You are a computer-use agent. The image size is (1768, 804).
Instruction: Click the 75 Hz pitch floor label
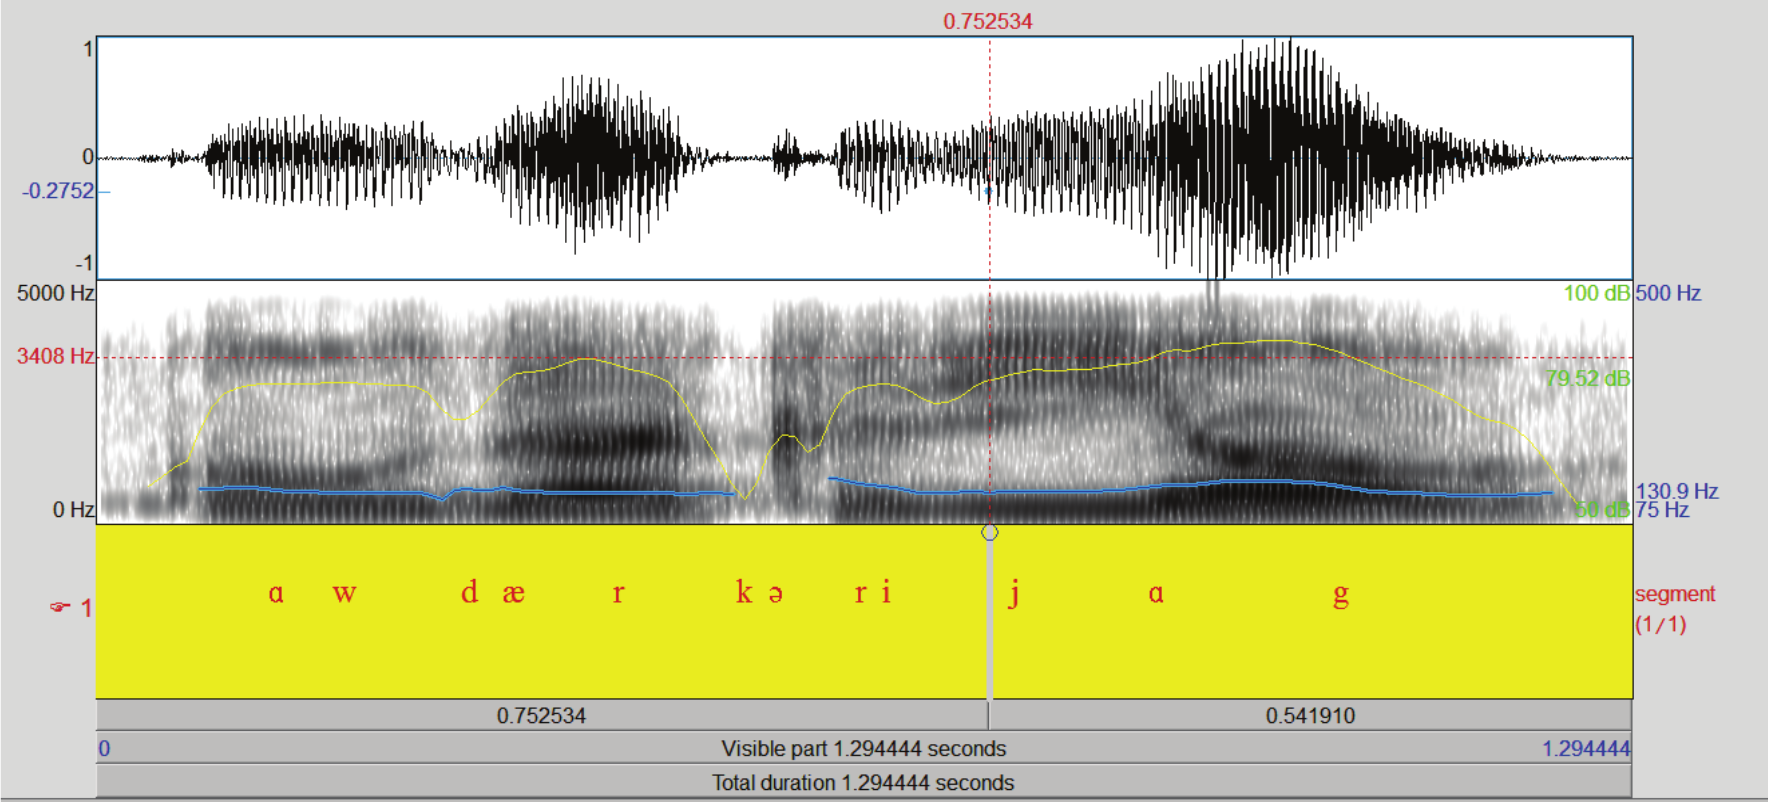coord(1662,510)
